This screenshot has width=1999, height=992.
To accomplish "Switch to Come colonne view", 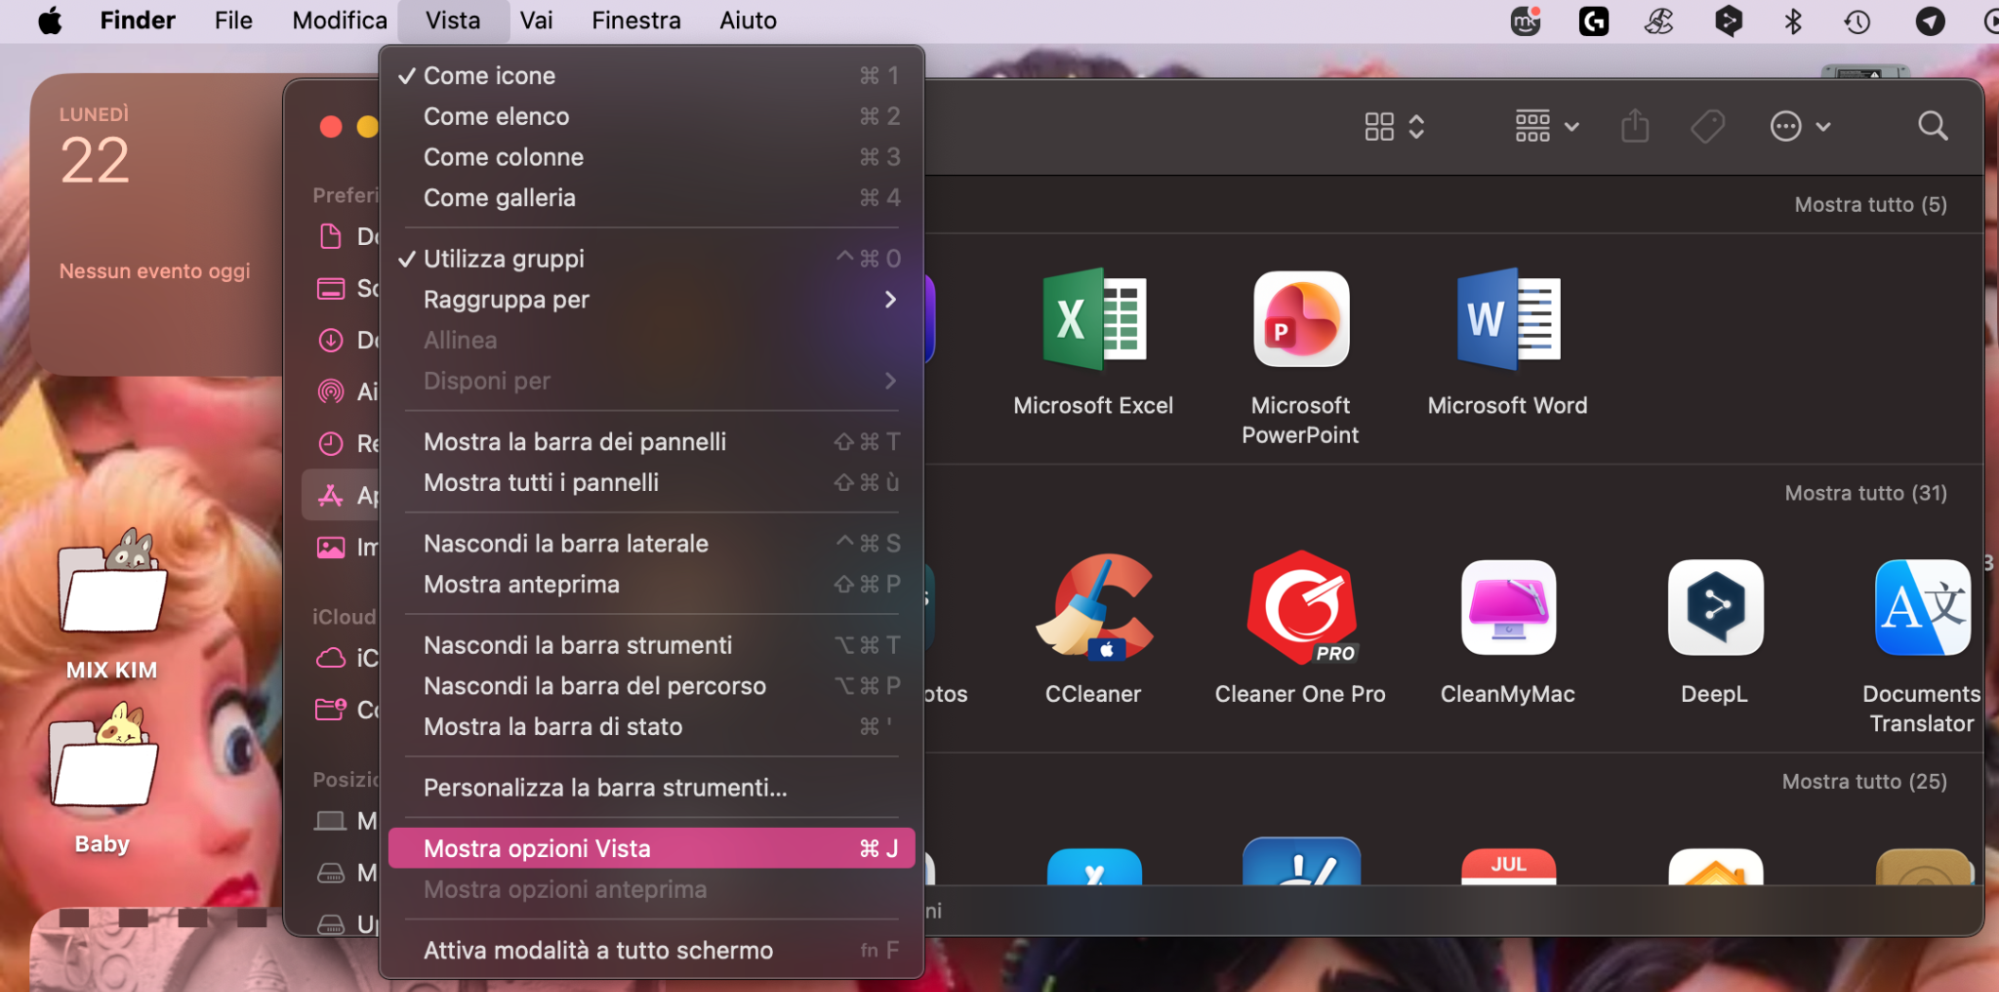I will click(651, 157).
